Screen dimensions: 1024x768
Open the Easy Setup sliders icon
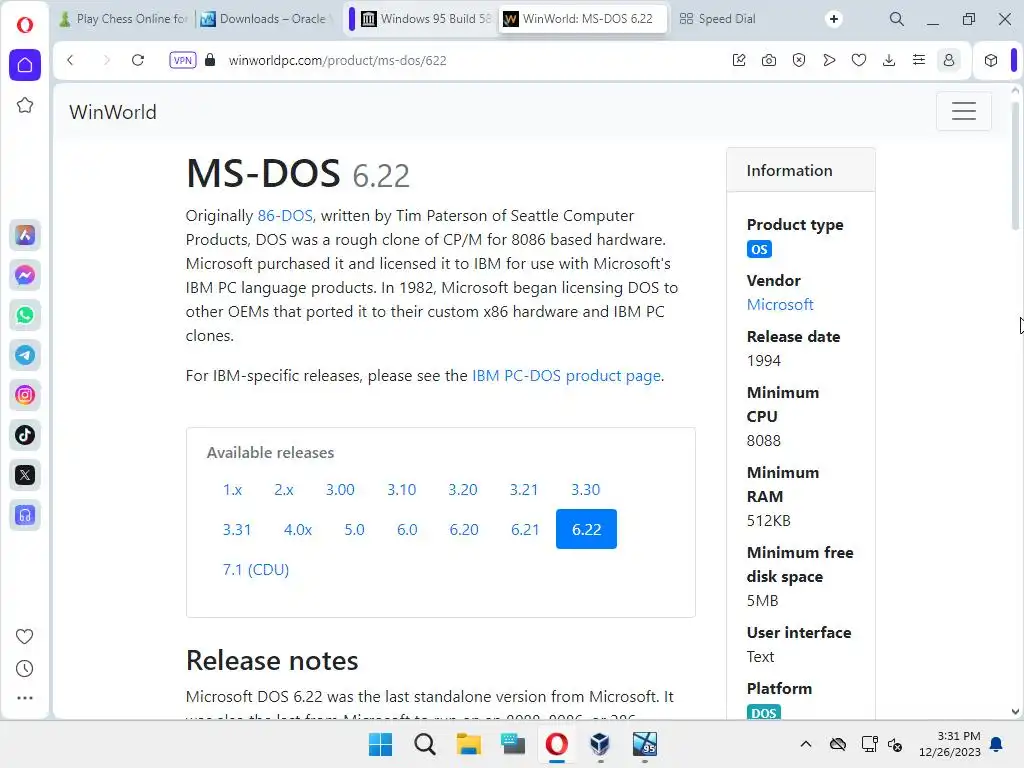919,60
